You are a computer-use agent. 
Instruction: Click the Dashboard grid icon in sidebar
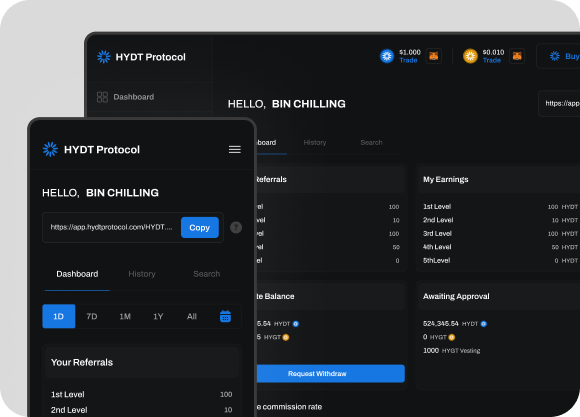102,97
